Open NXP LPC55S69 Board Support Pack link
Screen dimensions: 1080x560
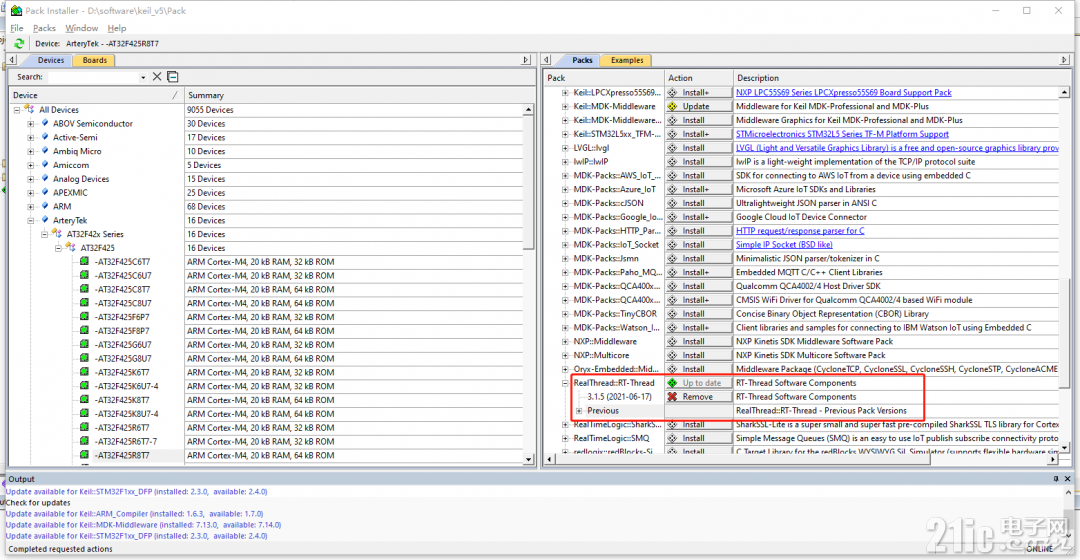click(x=843, y=92)
